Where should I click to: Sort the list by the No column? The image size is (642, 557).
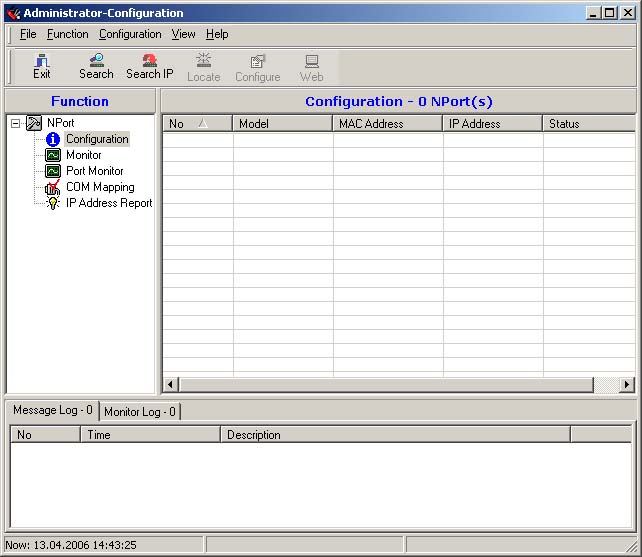tap(197, 124)
